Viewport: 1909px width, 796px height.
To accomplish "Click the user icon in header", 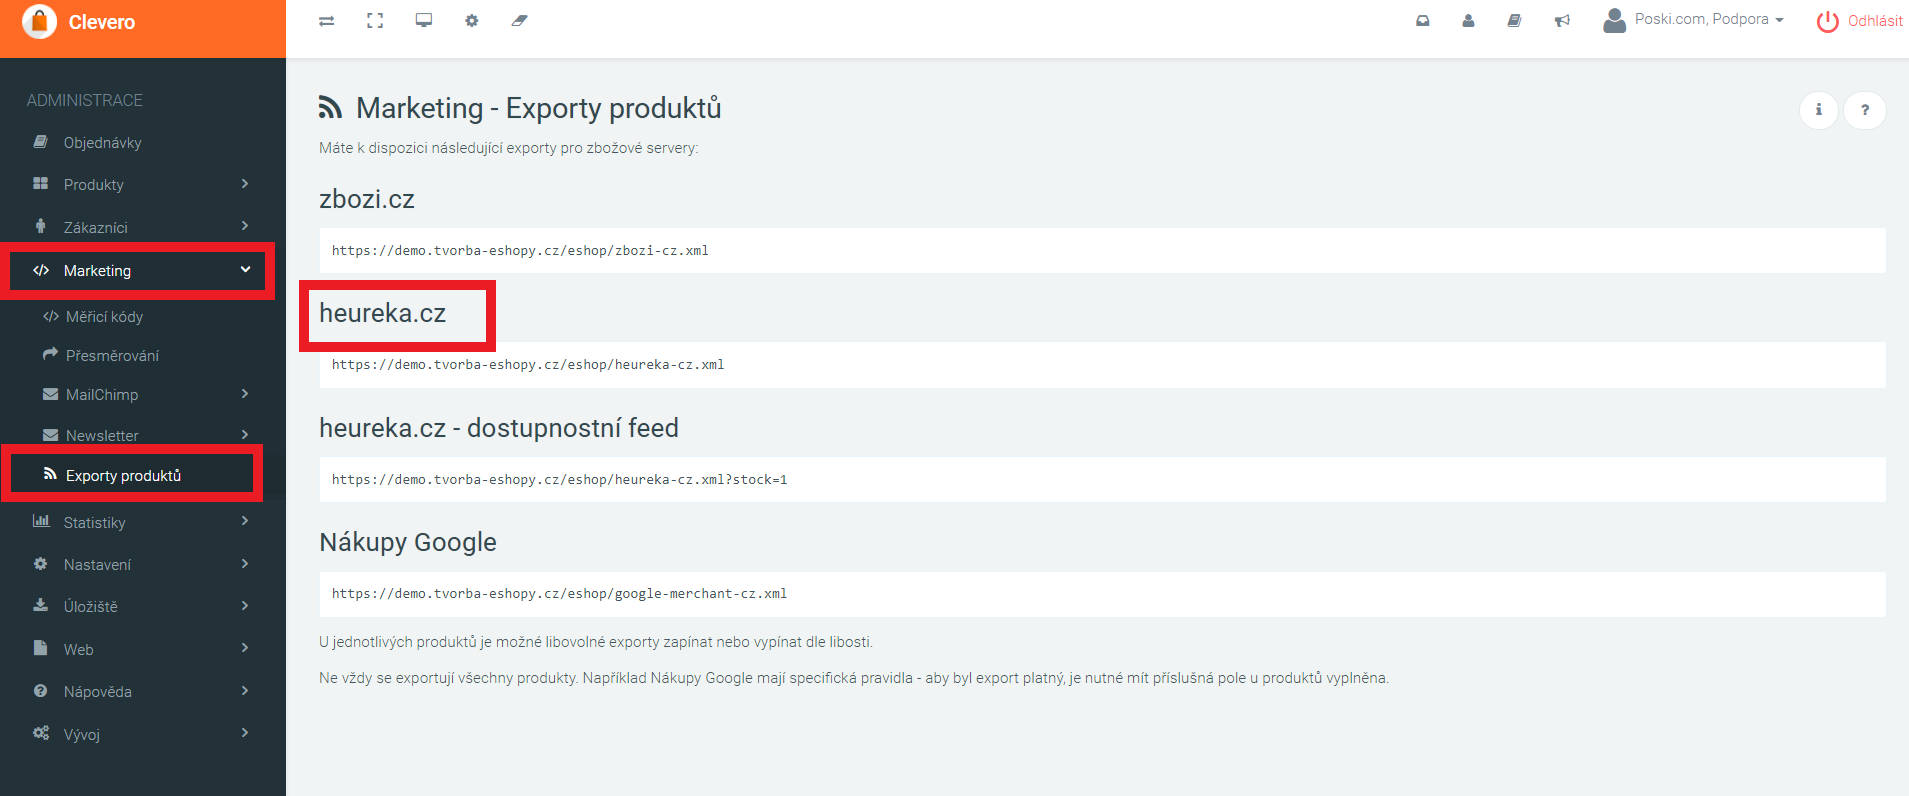I will coord(1468,21).
